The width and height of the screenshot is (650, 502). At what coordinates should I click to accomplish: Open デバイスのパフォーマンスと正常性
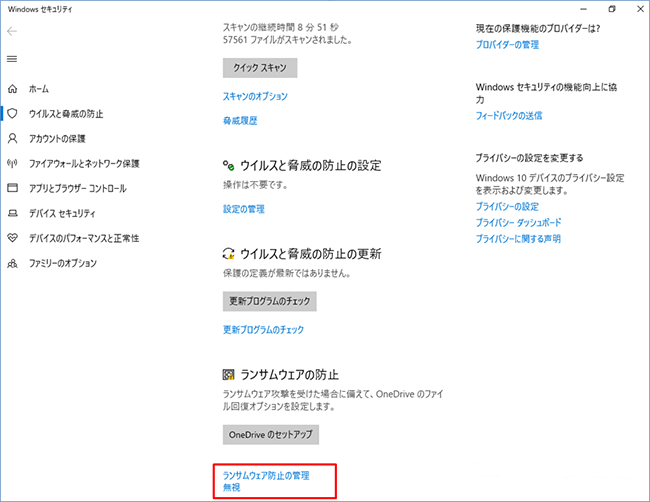84,238
